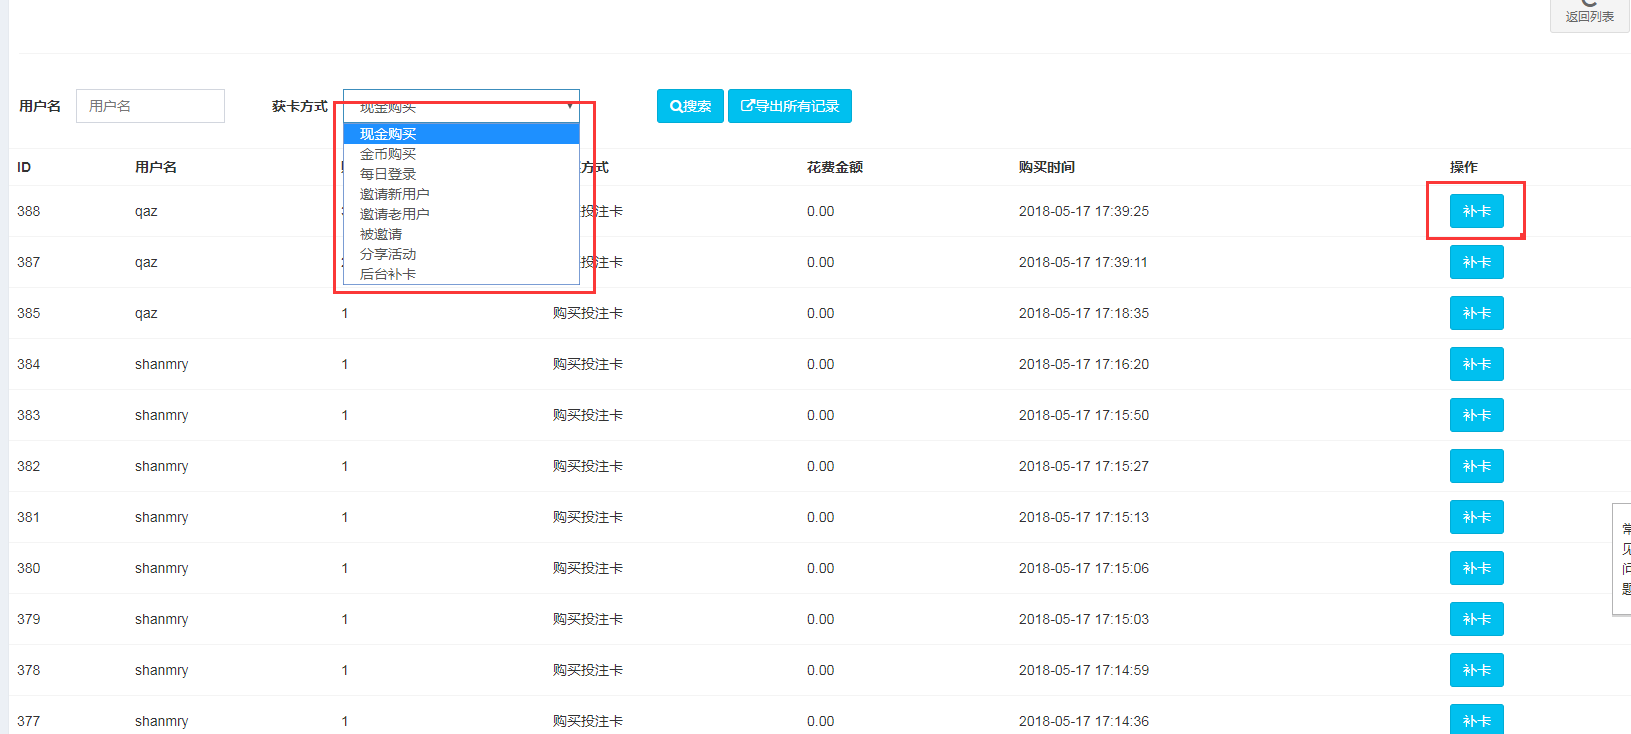
Task: Click 补卡 button for ID 382
Action: 1477,466
